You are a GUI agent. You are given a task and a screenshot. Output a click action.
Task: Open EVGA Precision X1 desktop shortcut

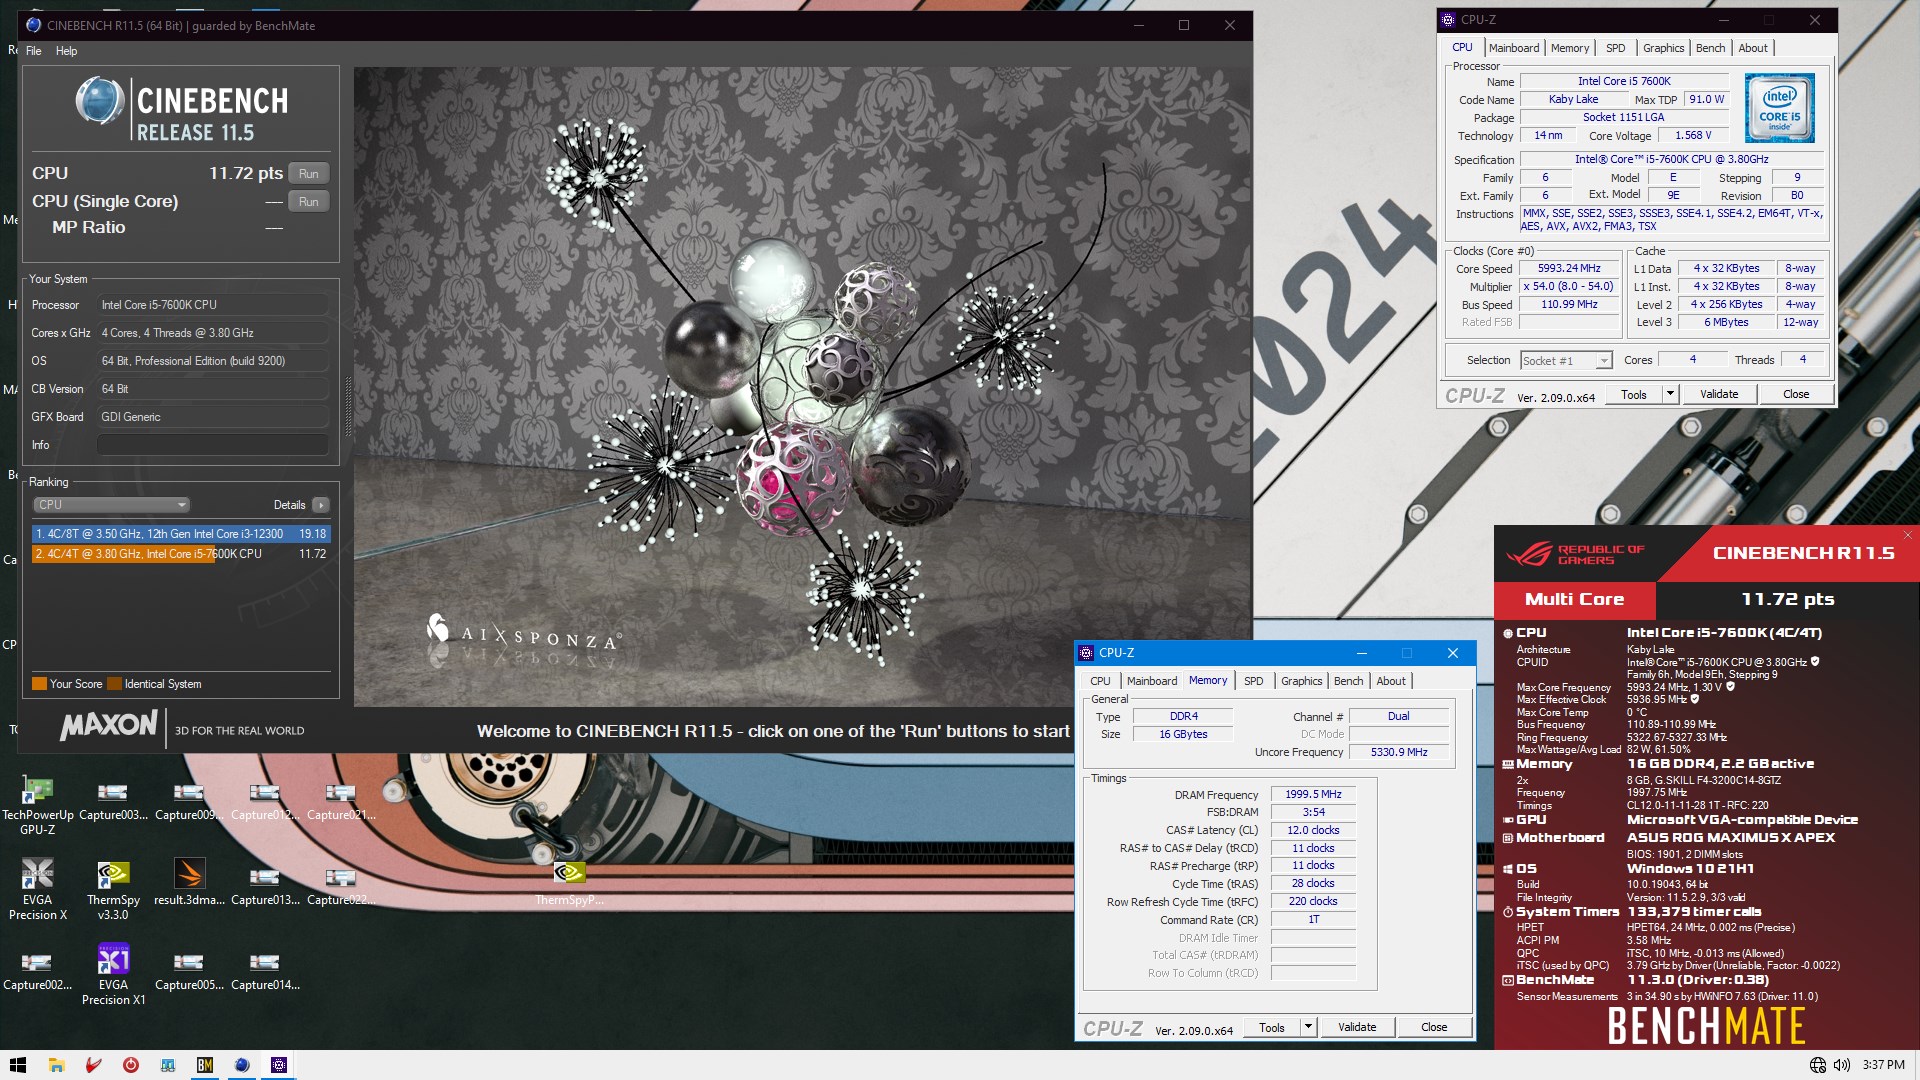click(113, 975)
